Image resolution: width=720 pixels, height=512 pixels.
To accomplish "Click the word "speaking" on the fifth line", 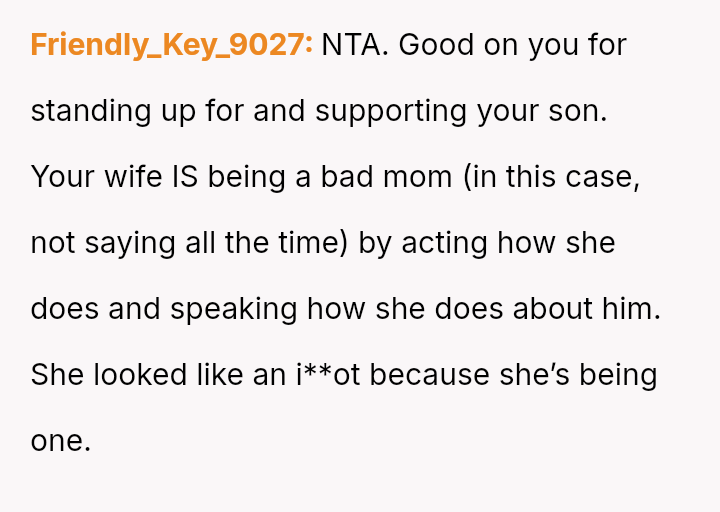I will click(234, 309).
